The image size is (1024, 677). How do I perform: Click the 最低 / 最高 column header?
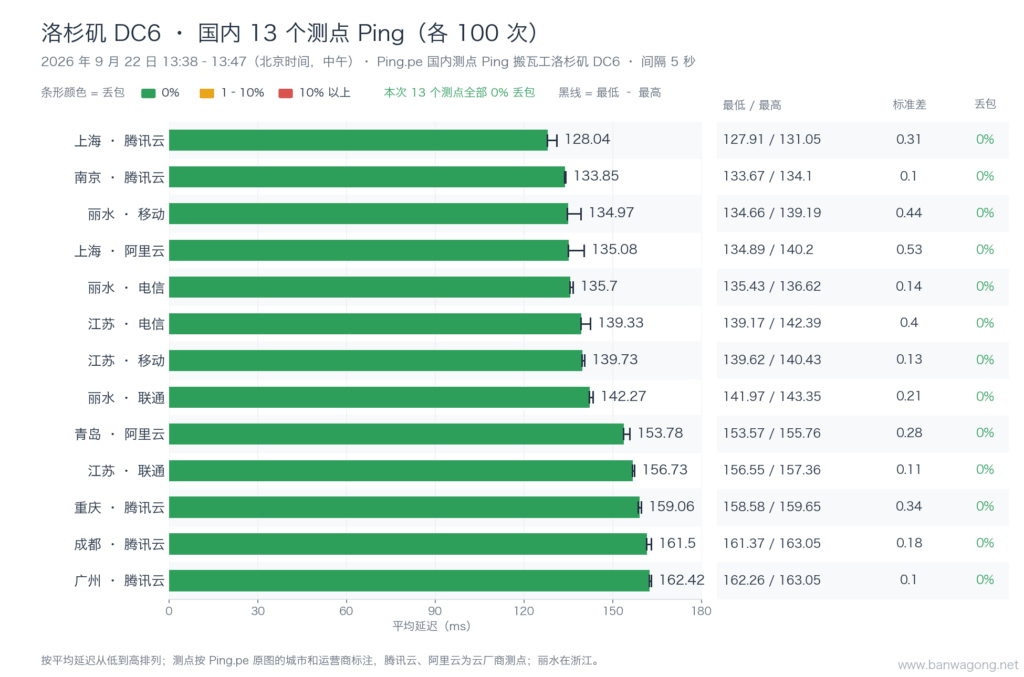pos(752,105)
